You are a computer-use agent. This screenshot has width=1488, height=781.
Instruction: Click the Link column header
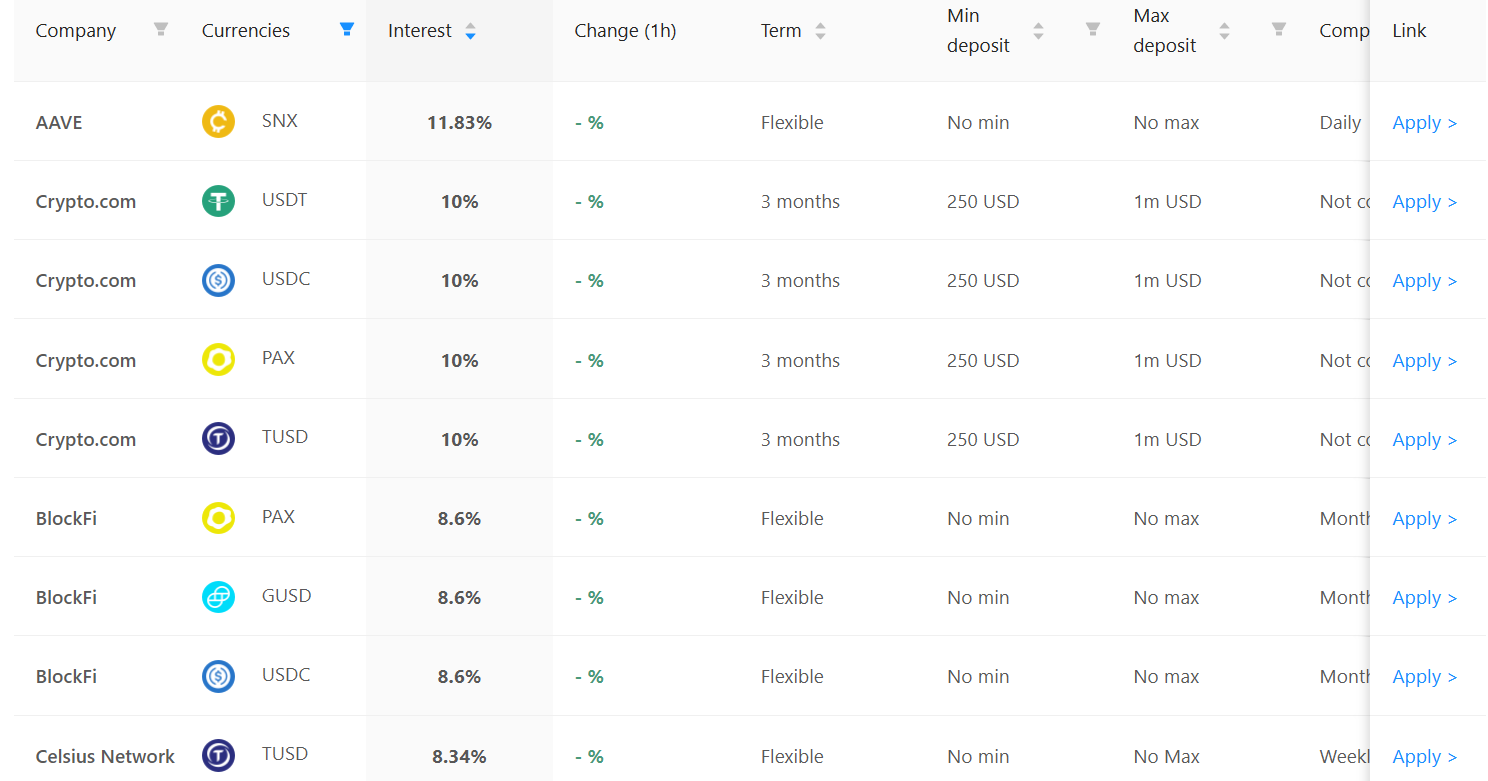click(1409, 31)
